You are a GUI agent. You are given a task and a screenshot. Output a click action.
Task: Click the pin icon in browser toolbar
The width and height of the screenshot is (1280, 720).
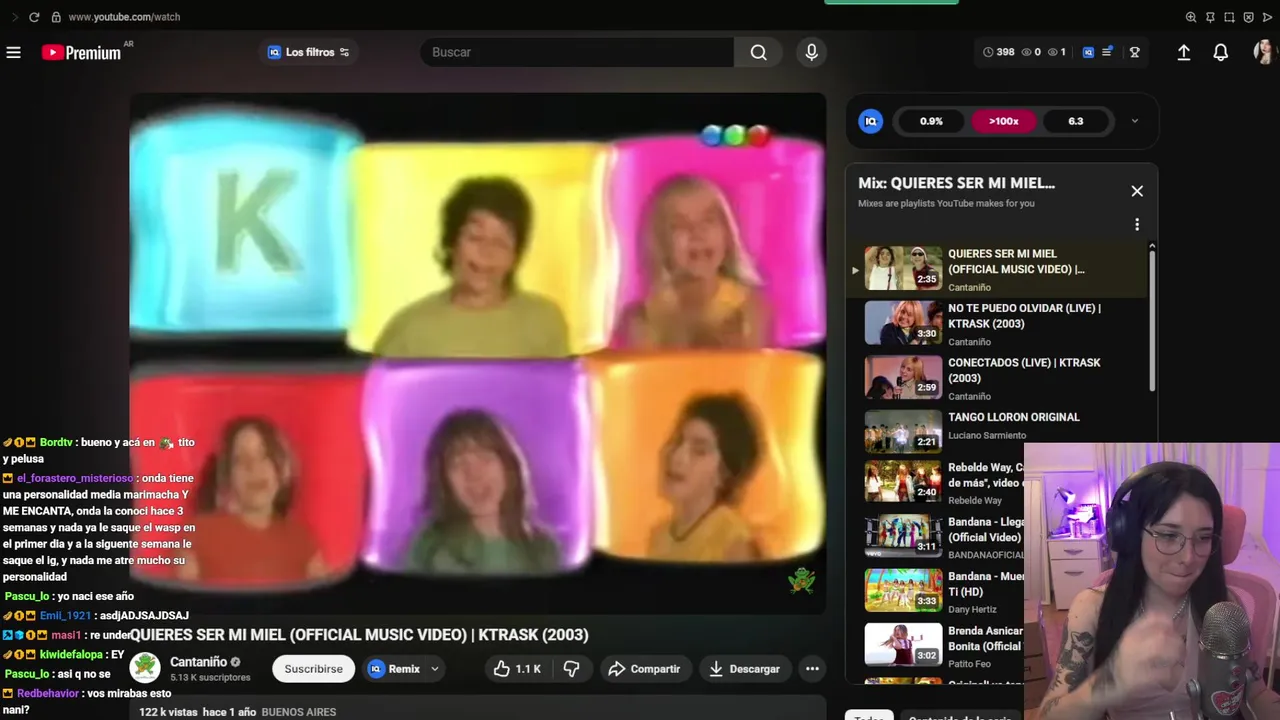[x=1210, y=17]
